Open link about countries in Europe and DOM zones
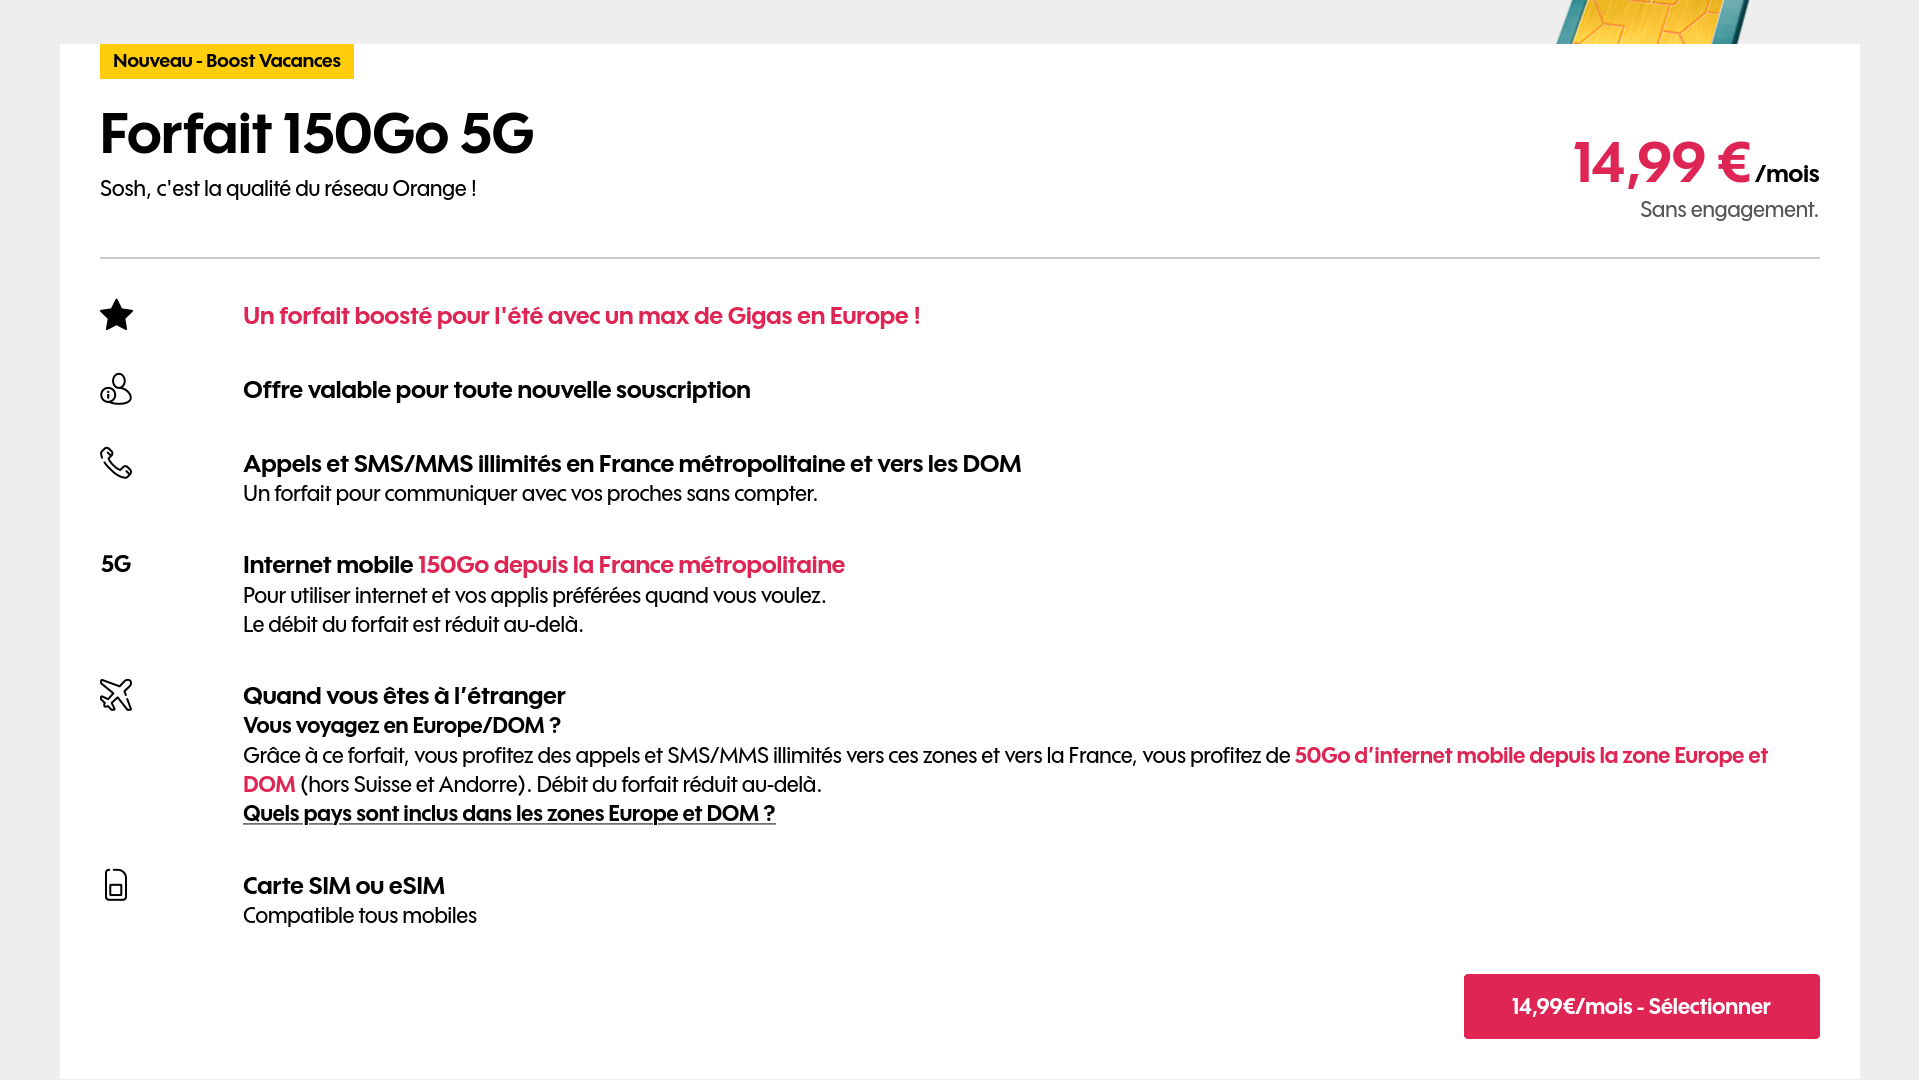The image size is (1920, 1080). (x=509, y=814)
